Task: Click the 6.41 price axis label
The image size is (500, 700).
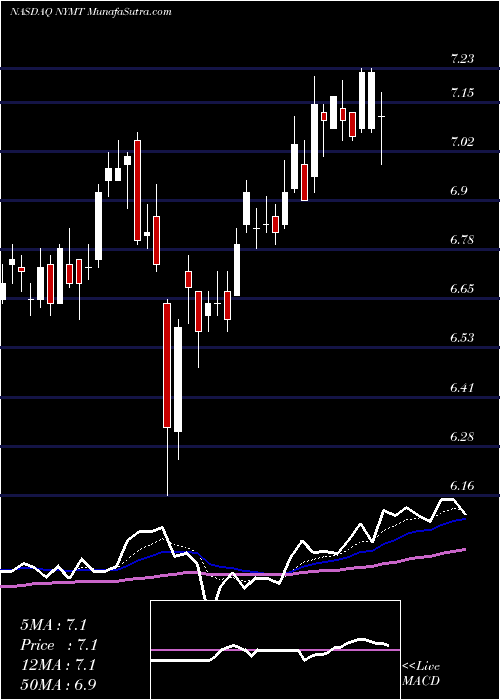Action: coord(462,387)
